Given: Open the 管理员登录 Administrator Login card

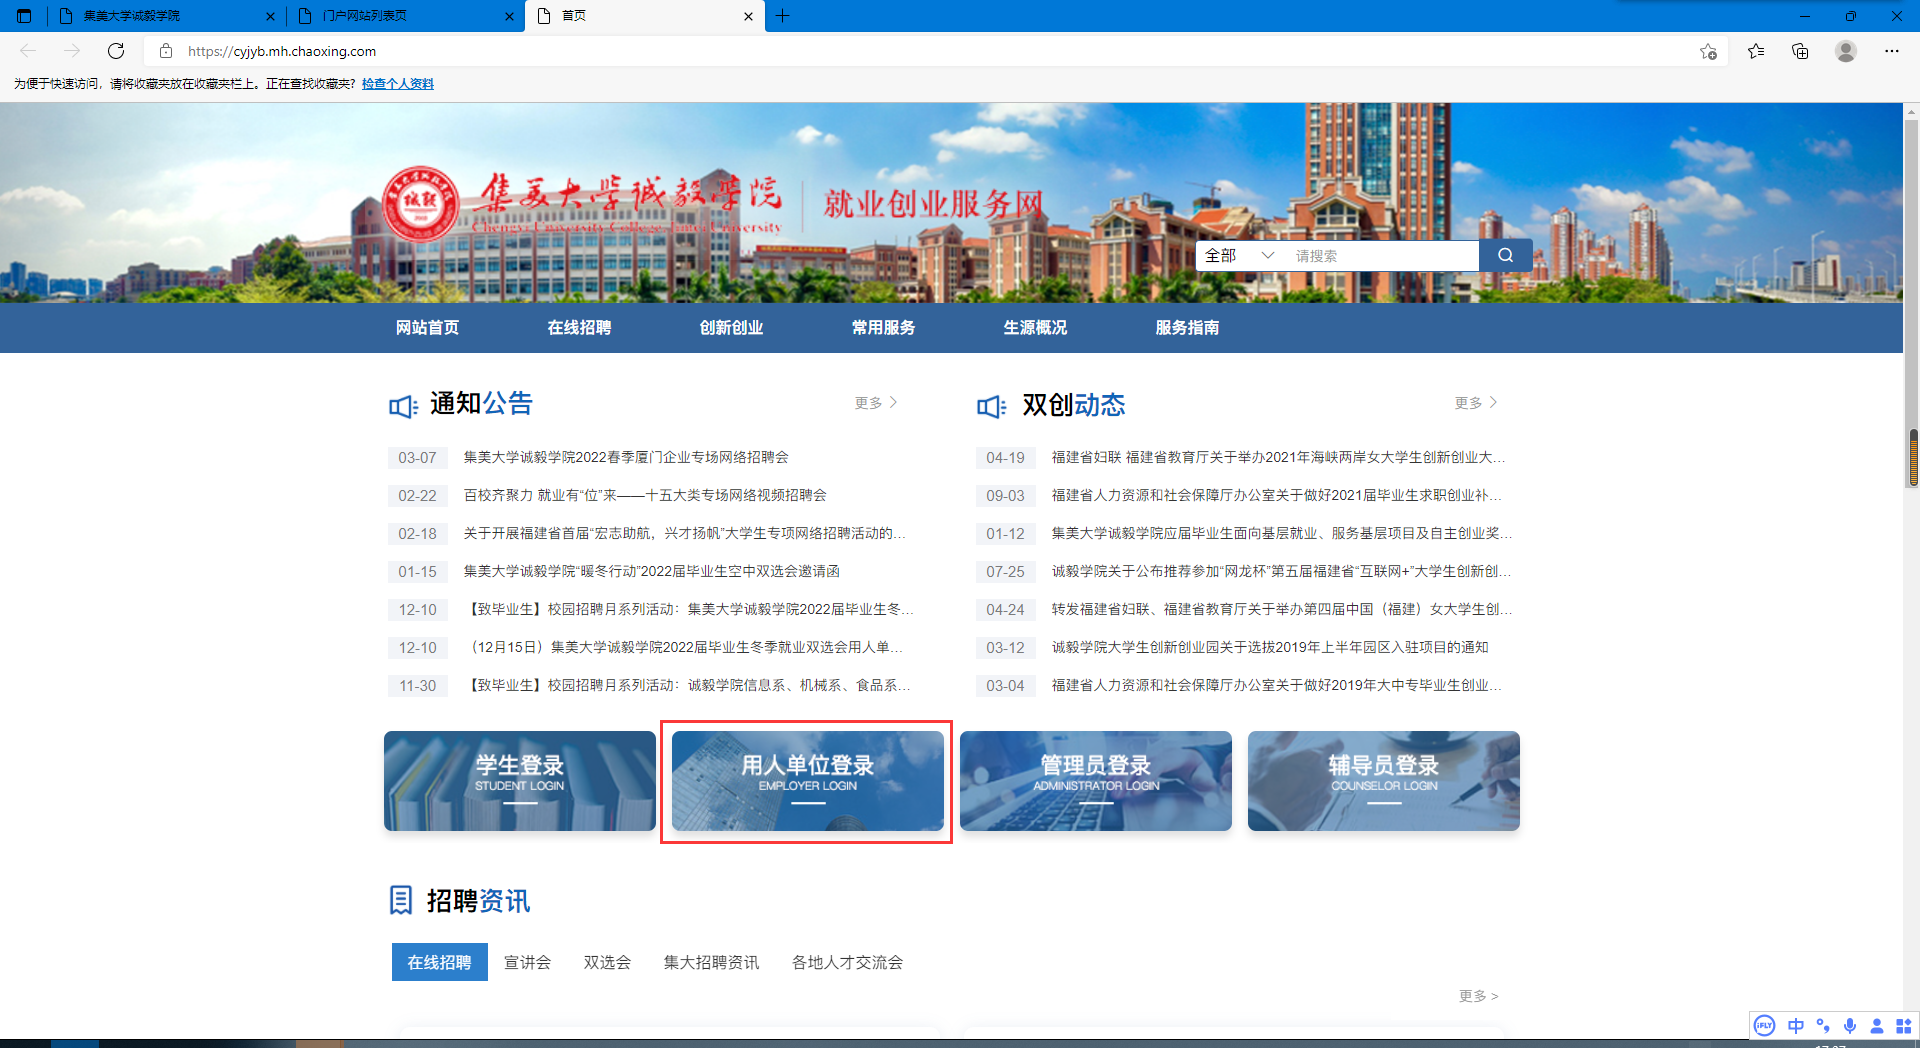Looking at the screenshot, I should (1096, 781).
